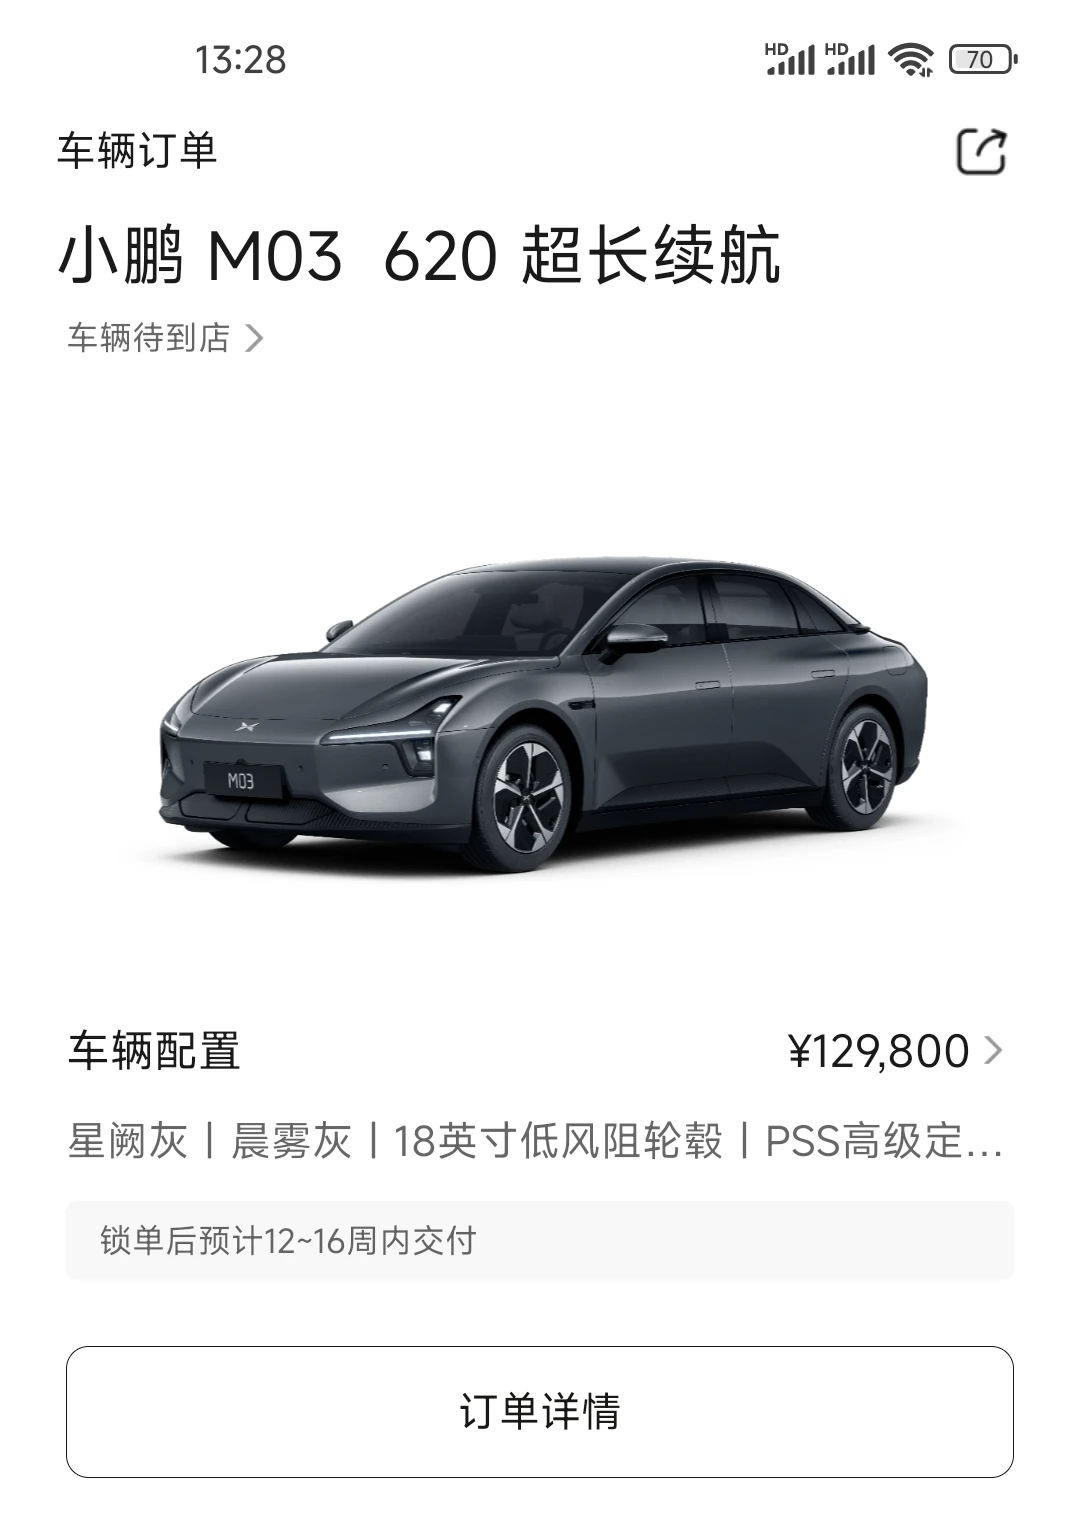Tap the share icon at top right

[981, 152]
